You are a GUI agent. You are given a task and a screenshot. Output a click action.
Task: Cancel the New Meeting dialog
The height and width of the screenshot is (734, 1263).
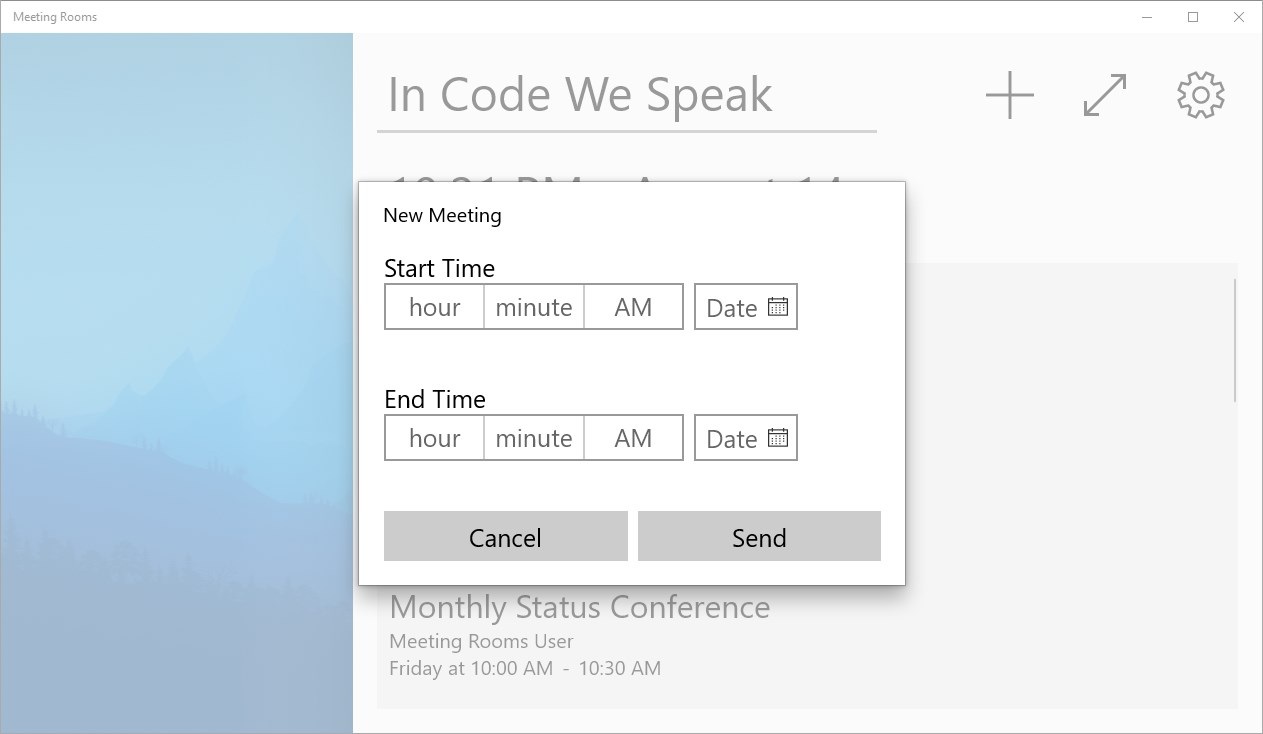506,536
